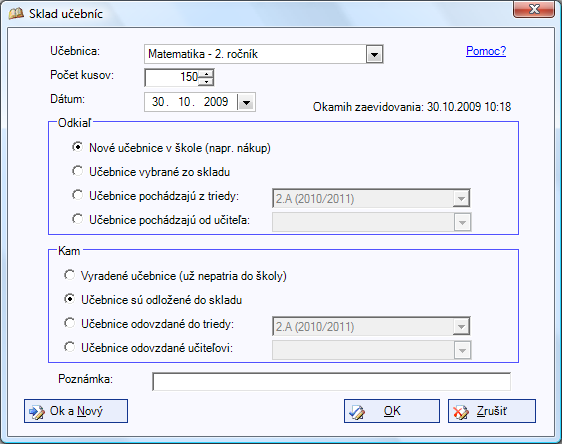562x444 pixels.
Task: Click the book icon in title bar
Action: click(x=15, y=14)
